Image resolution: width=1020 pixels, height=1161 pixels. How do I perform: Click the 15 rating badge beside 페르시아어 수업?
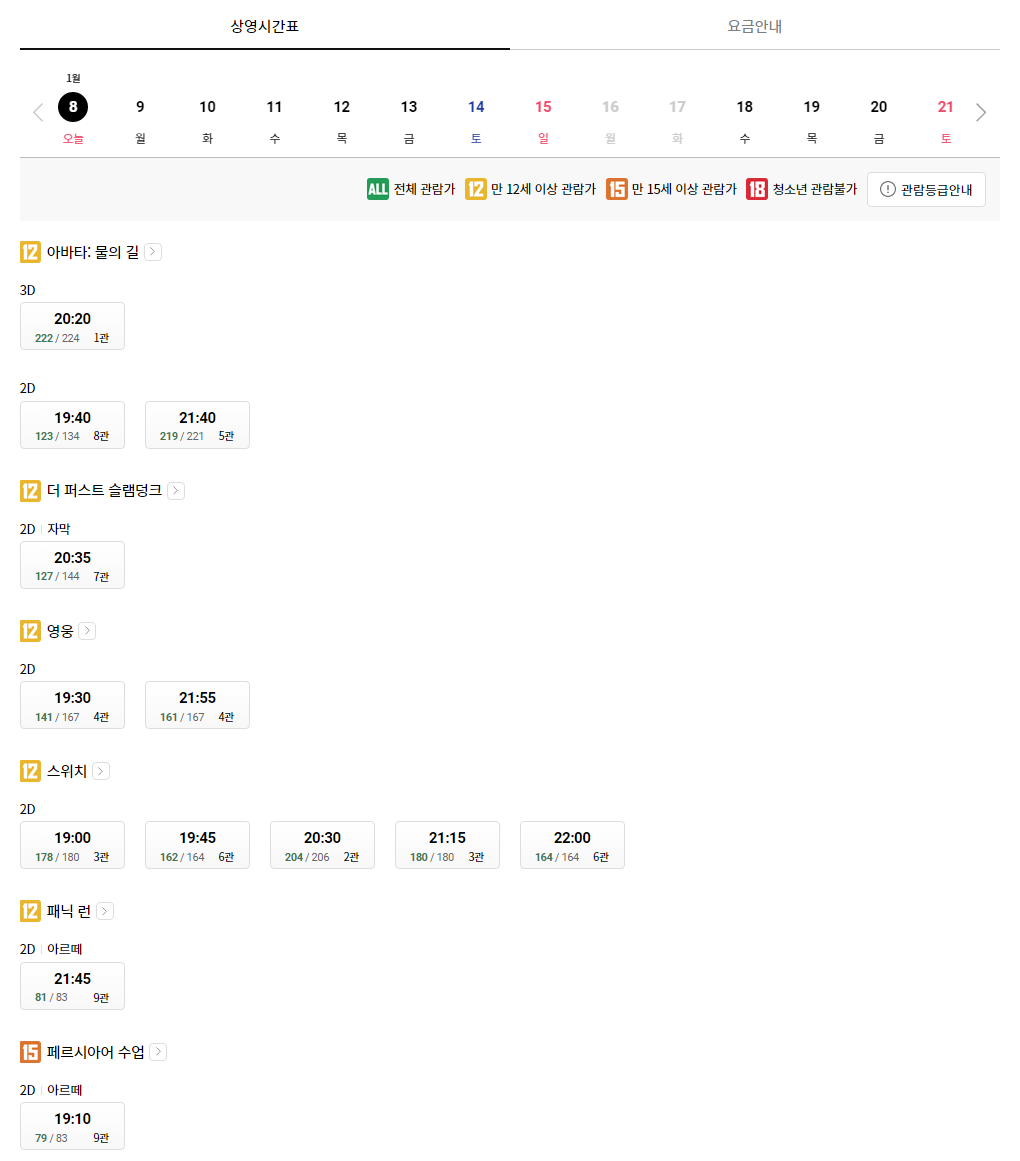pyautogui.click(x=30, y=1051)
